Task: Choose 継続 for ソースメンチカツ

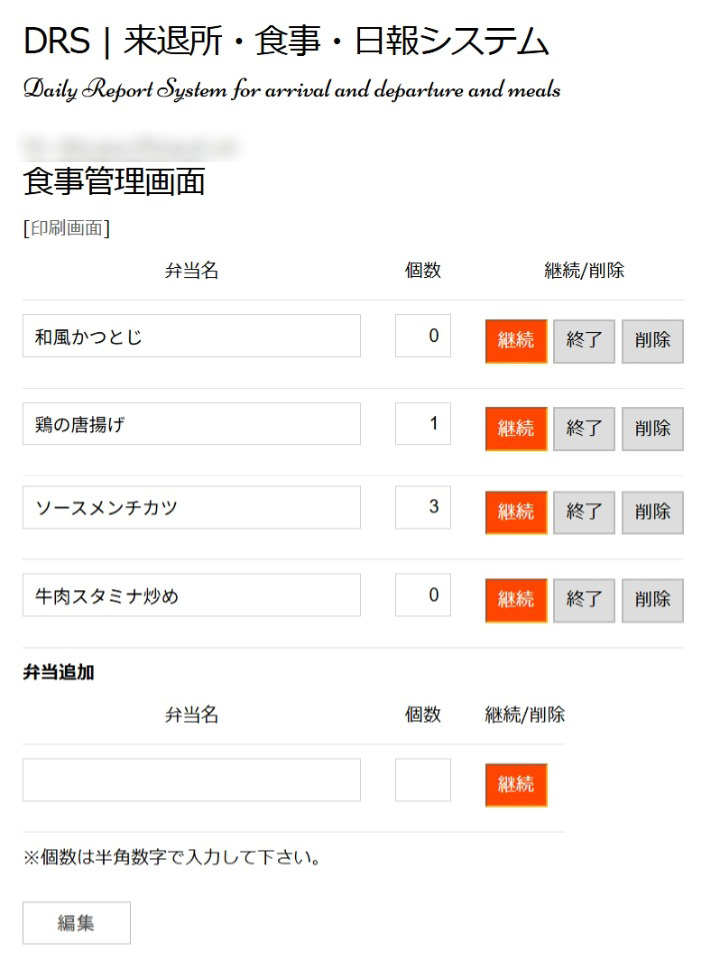Action: pos(516,512)
